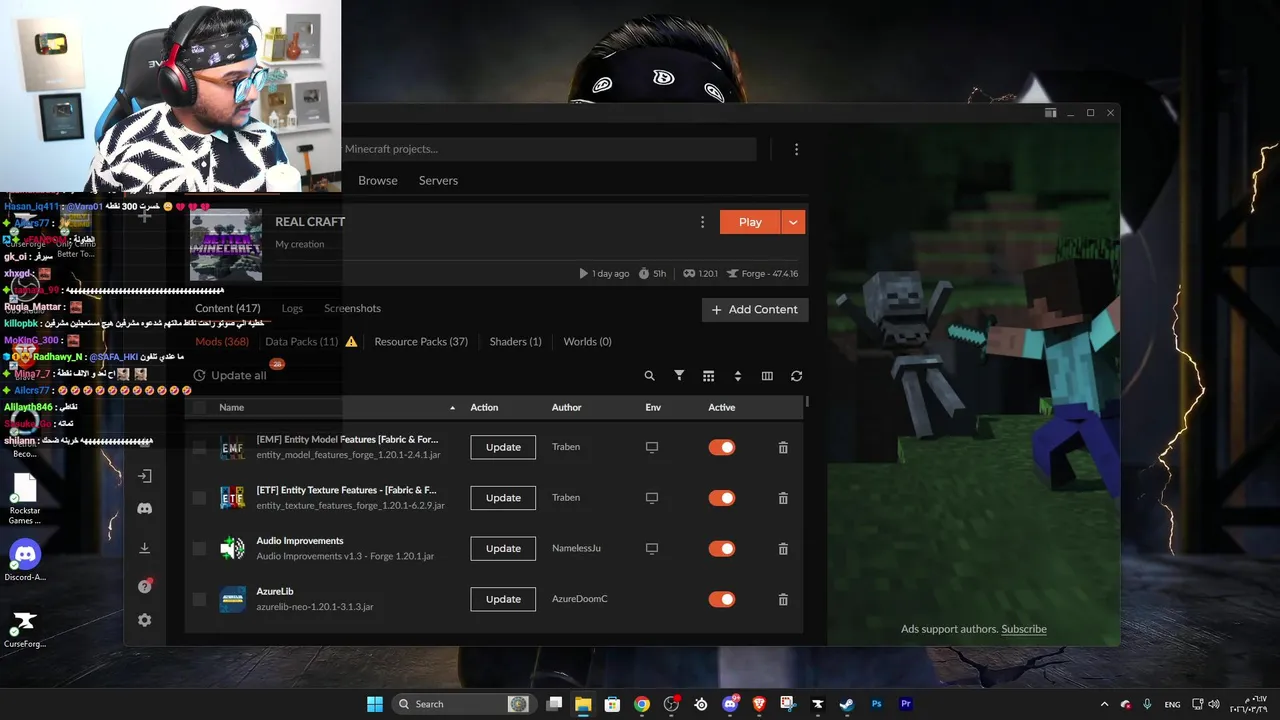The height and width of the screenshot is (720, 1280).
Task: Select the Shaders (1) tab
Action: (x=515, y=342)
